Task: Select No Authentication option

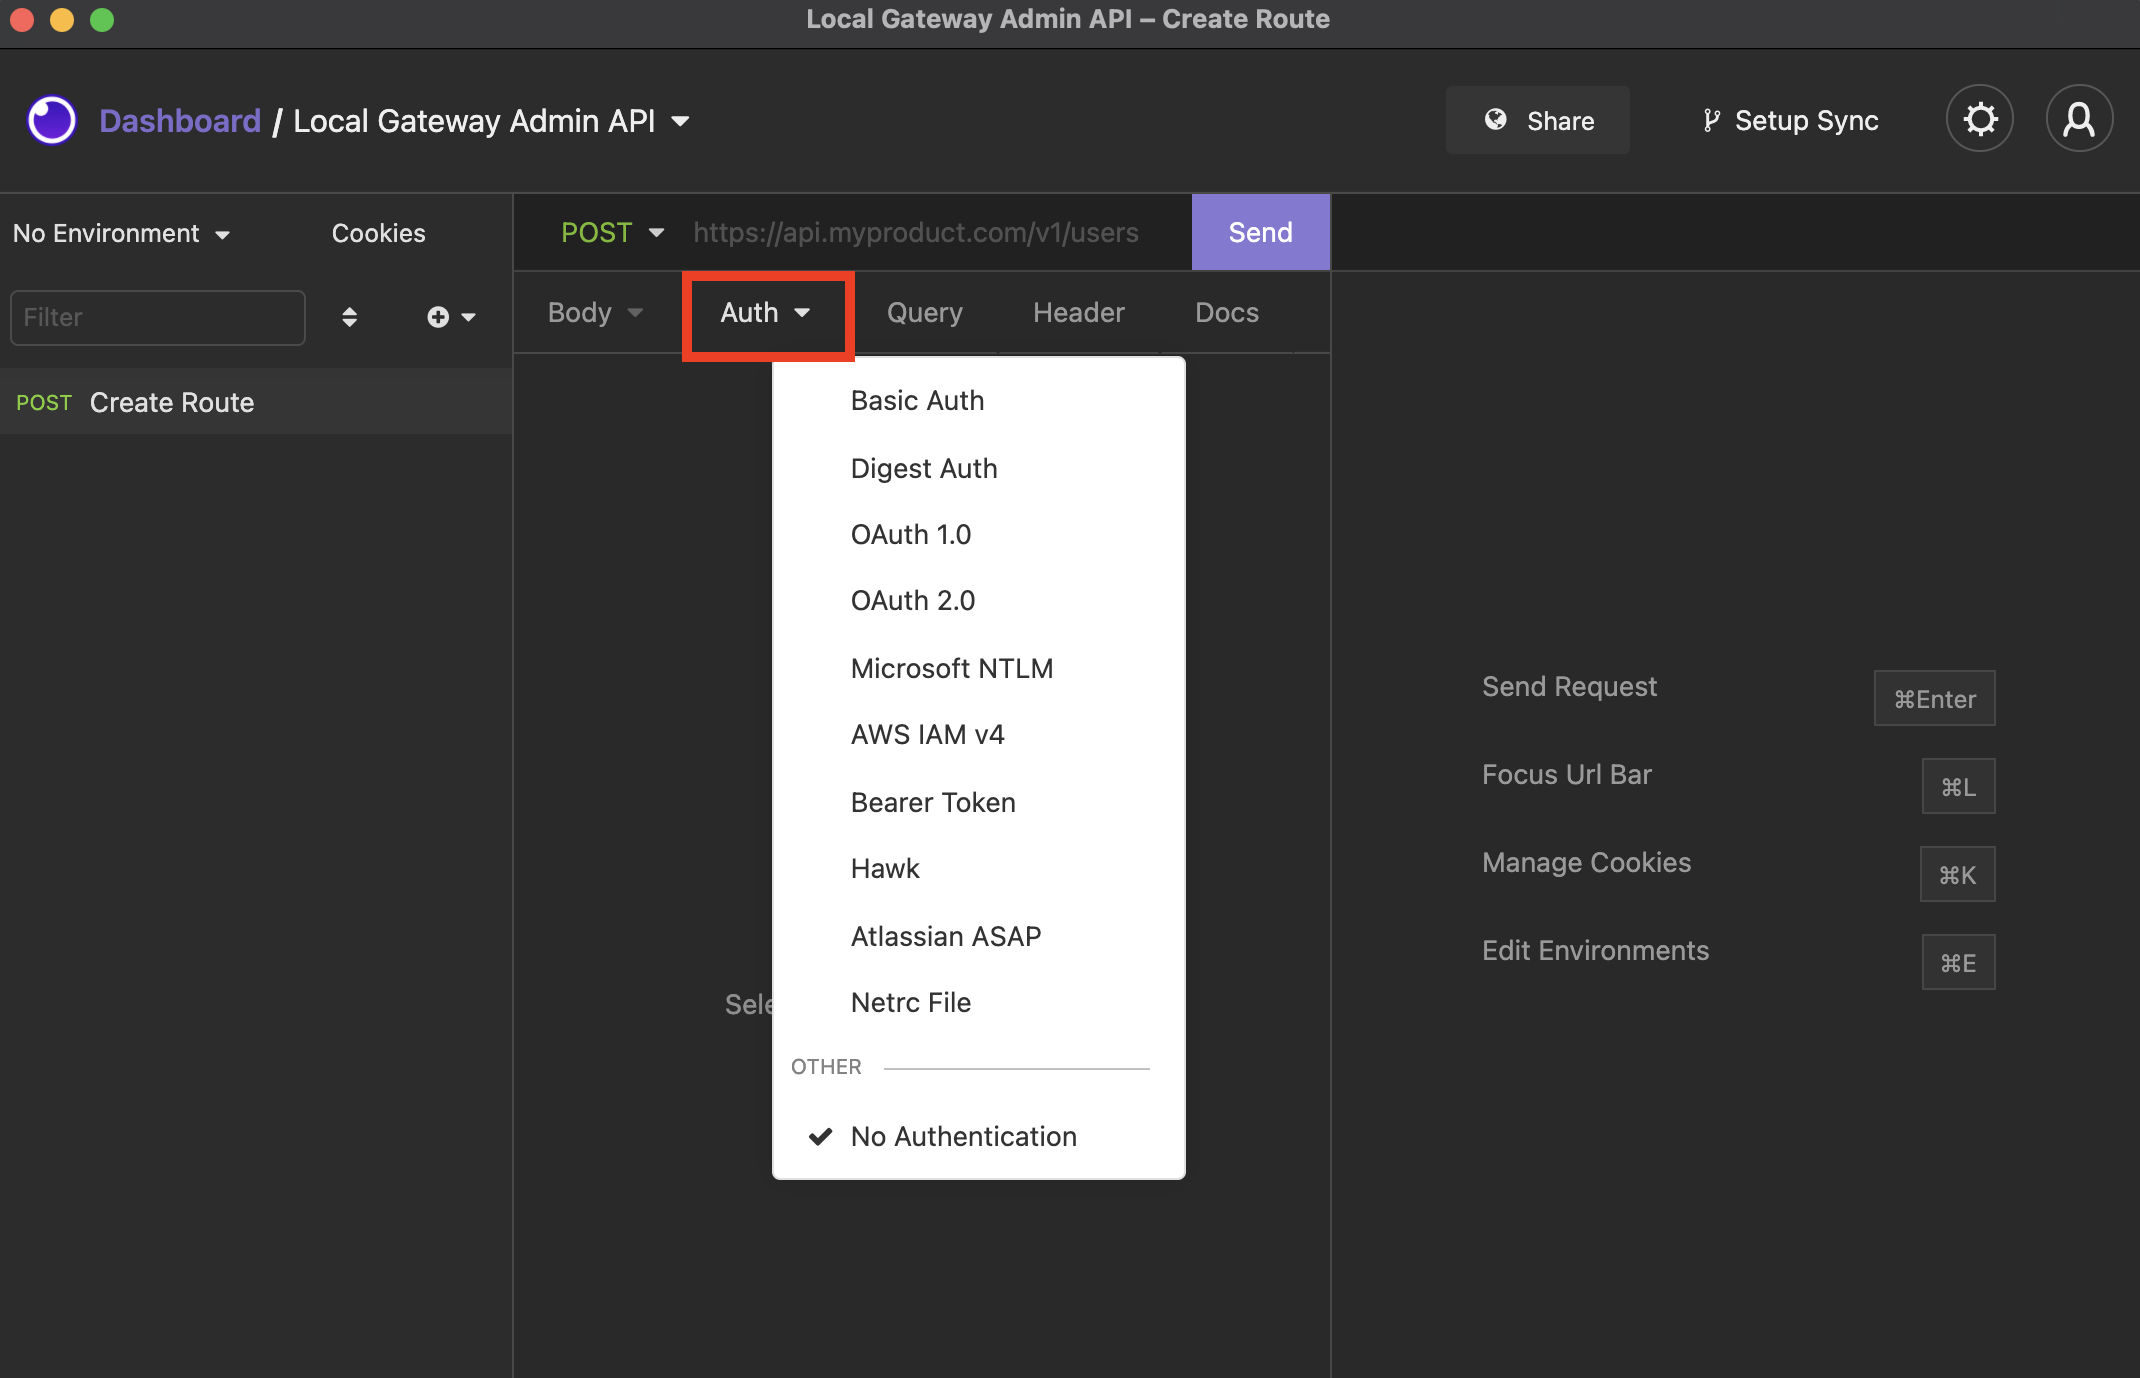Action: pyautogui.click(x=962, y=1135)
